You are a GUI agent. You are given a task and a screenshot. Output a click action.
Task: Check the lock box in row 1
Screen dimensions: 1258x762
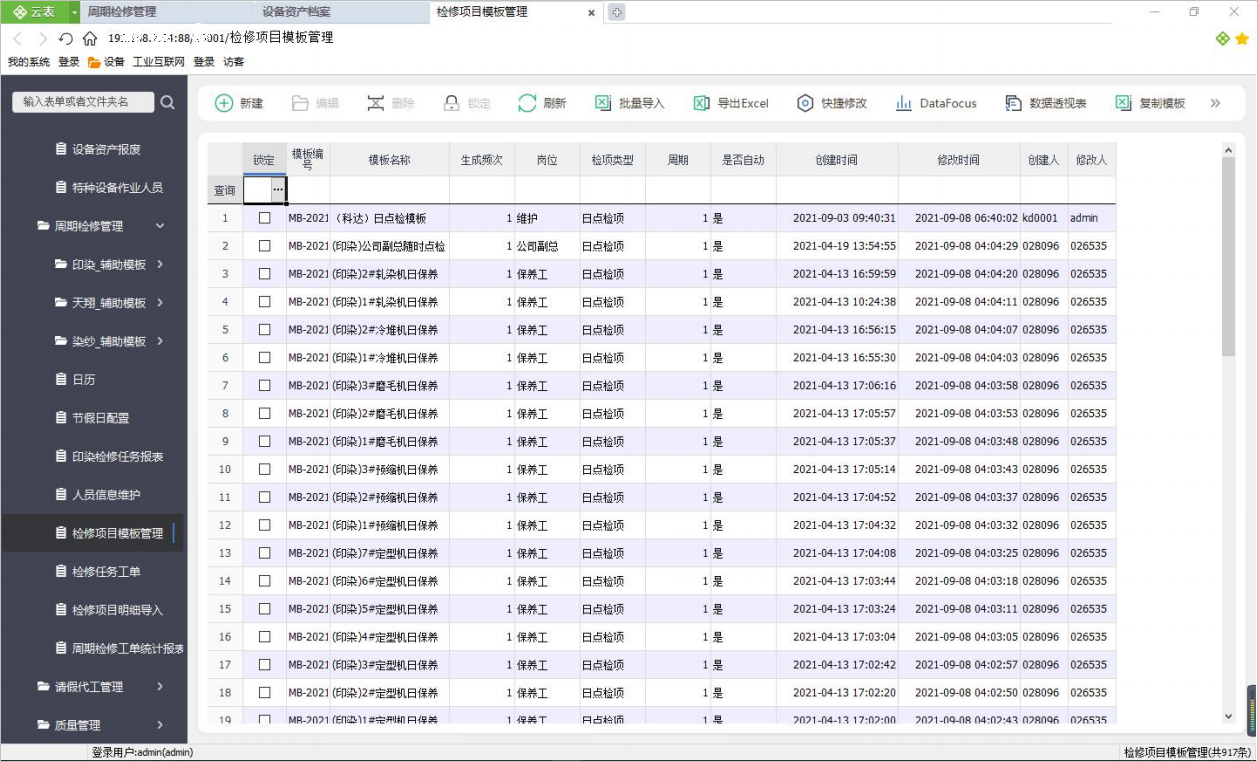point(265,217)
